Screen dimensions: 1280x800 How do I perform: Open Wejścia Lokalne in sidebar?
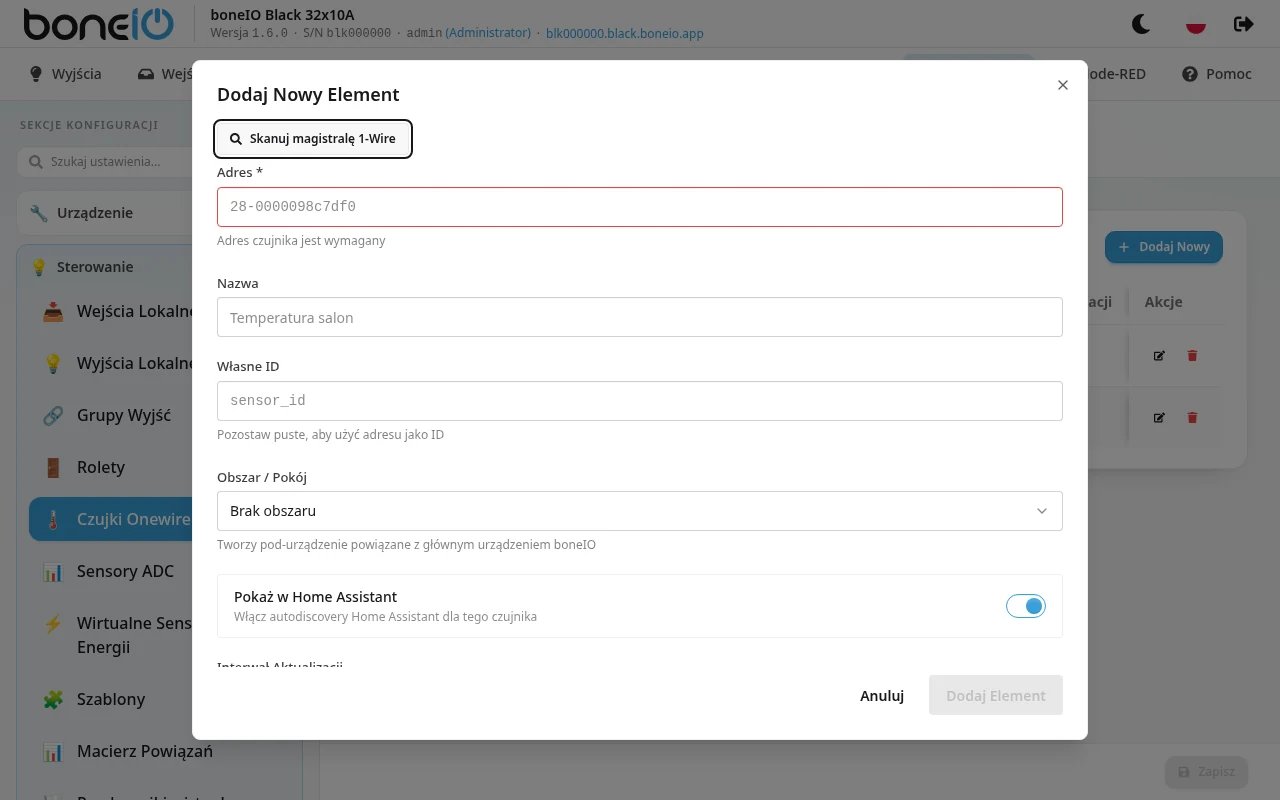point(111,311)
